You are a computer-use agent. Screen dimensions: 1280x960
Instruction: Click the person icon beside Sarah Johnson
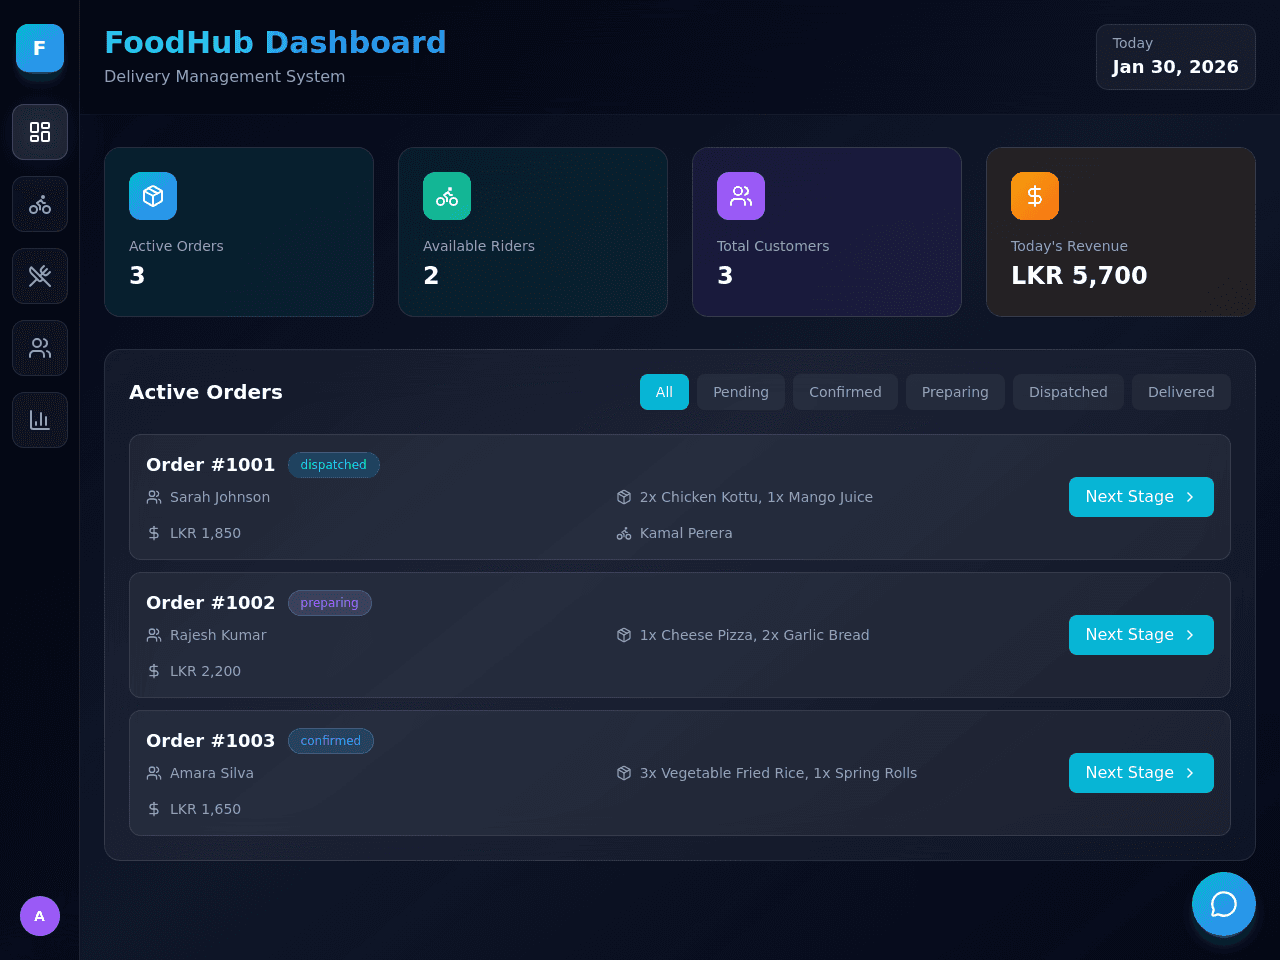click(x=154, y=497)
